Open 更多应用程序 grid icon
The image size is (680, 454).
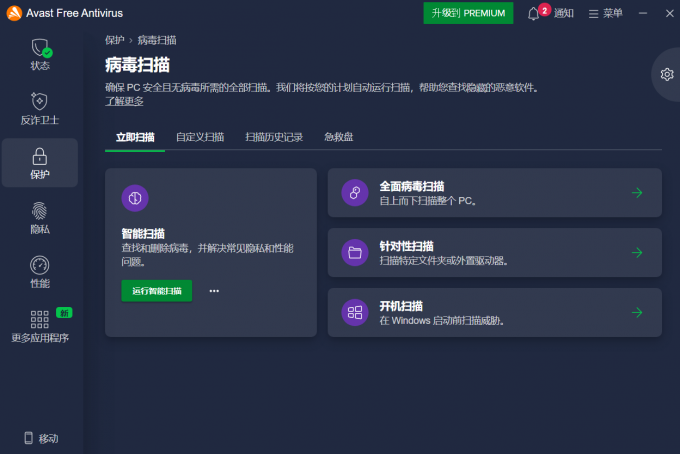click(39, 320)
